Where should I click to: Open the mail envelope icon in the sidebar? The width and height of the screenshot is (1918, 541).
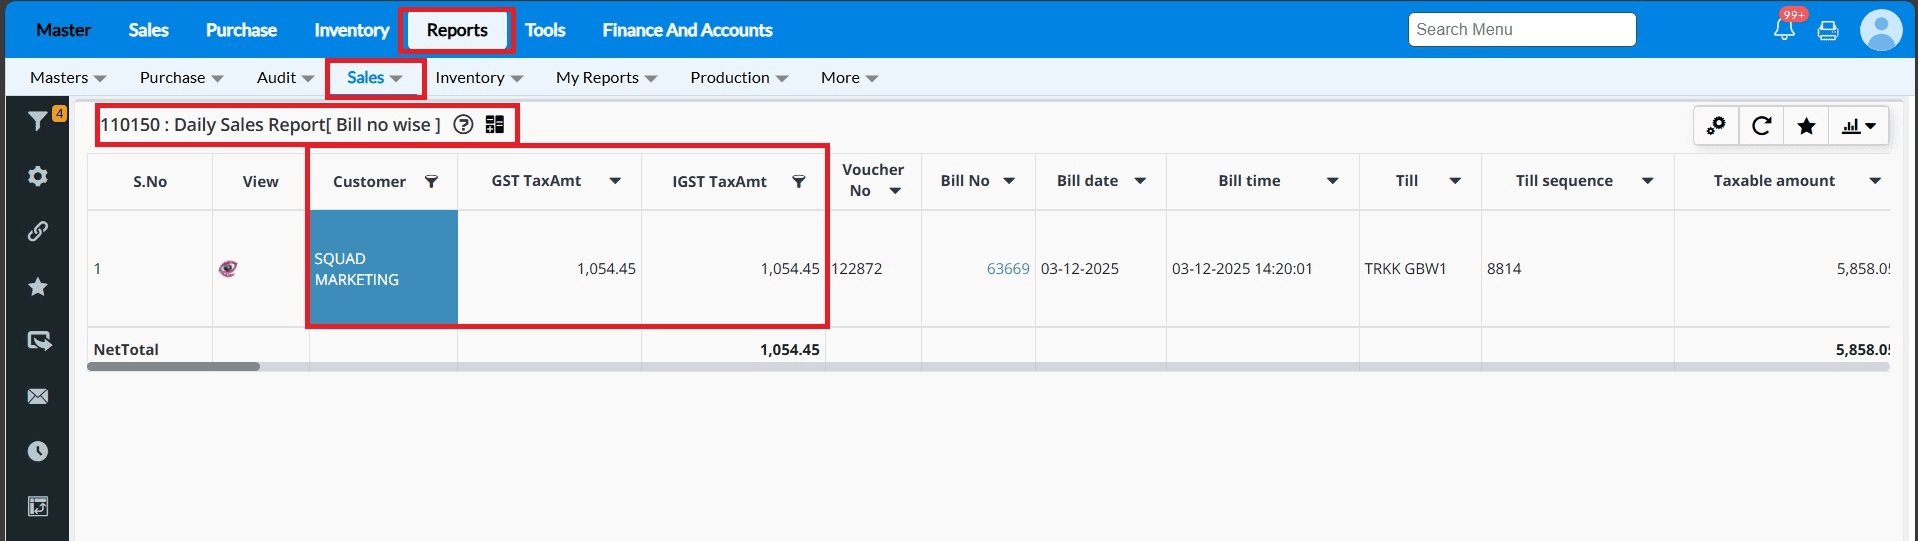pos(38,397)
